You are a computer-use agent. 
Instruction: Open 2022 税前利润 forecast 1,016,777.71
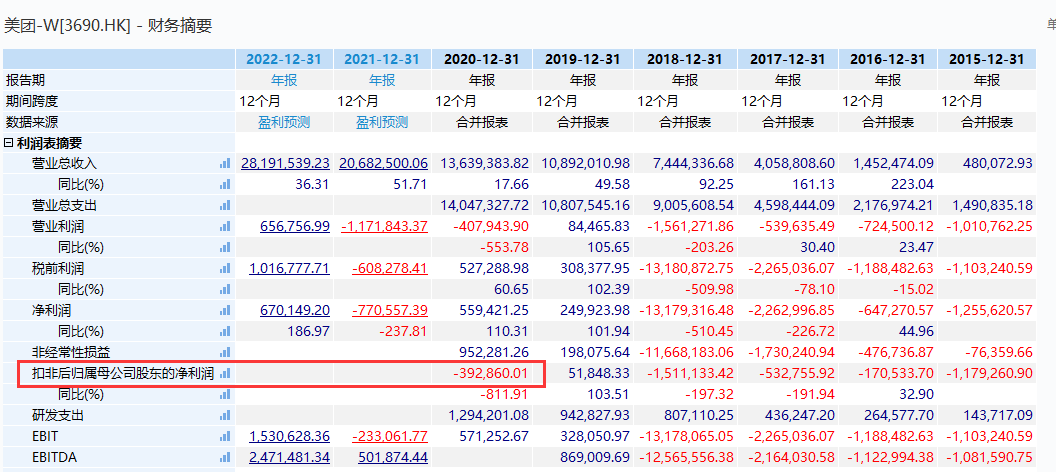(x=290, y=269)
